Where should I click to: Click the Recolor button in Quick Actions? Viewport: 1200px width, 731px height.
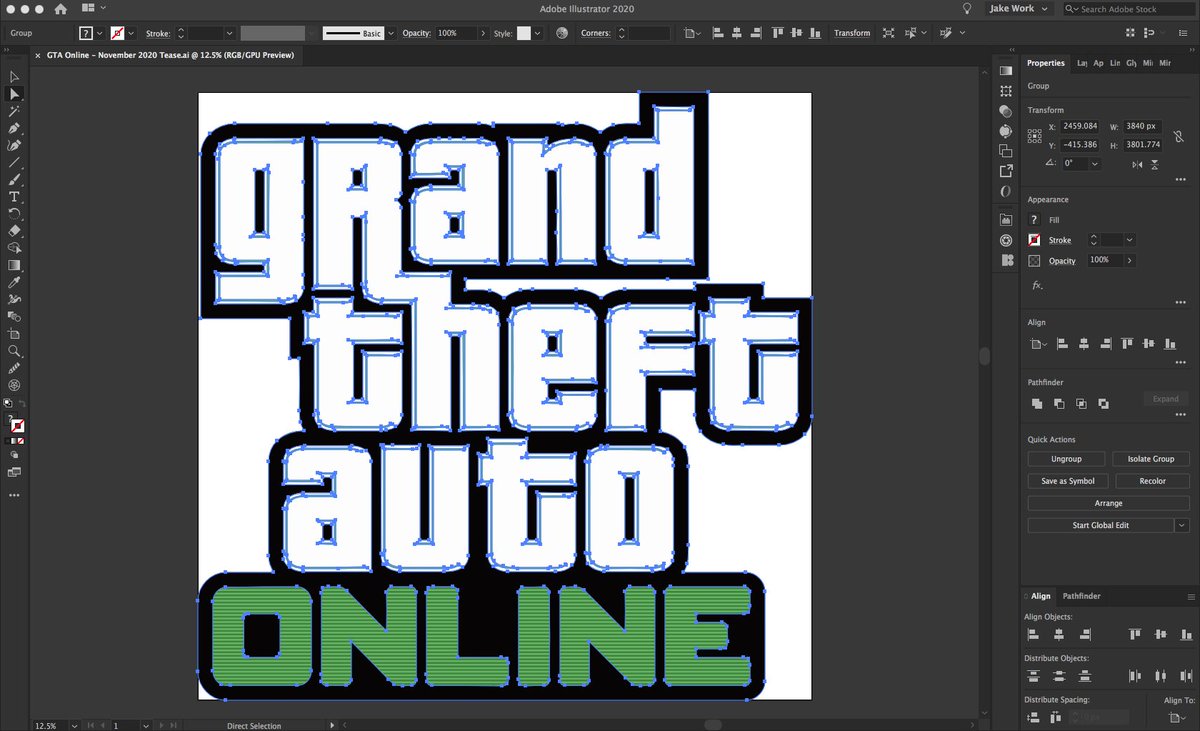pyautogui.click(x=1151, y=481)
